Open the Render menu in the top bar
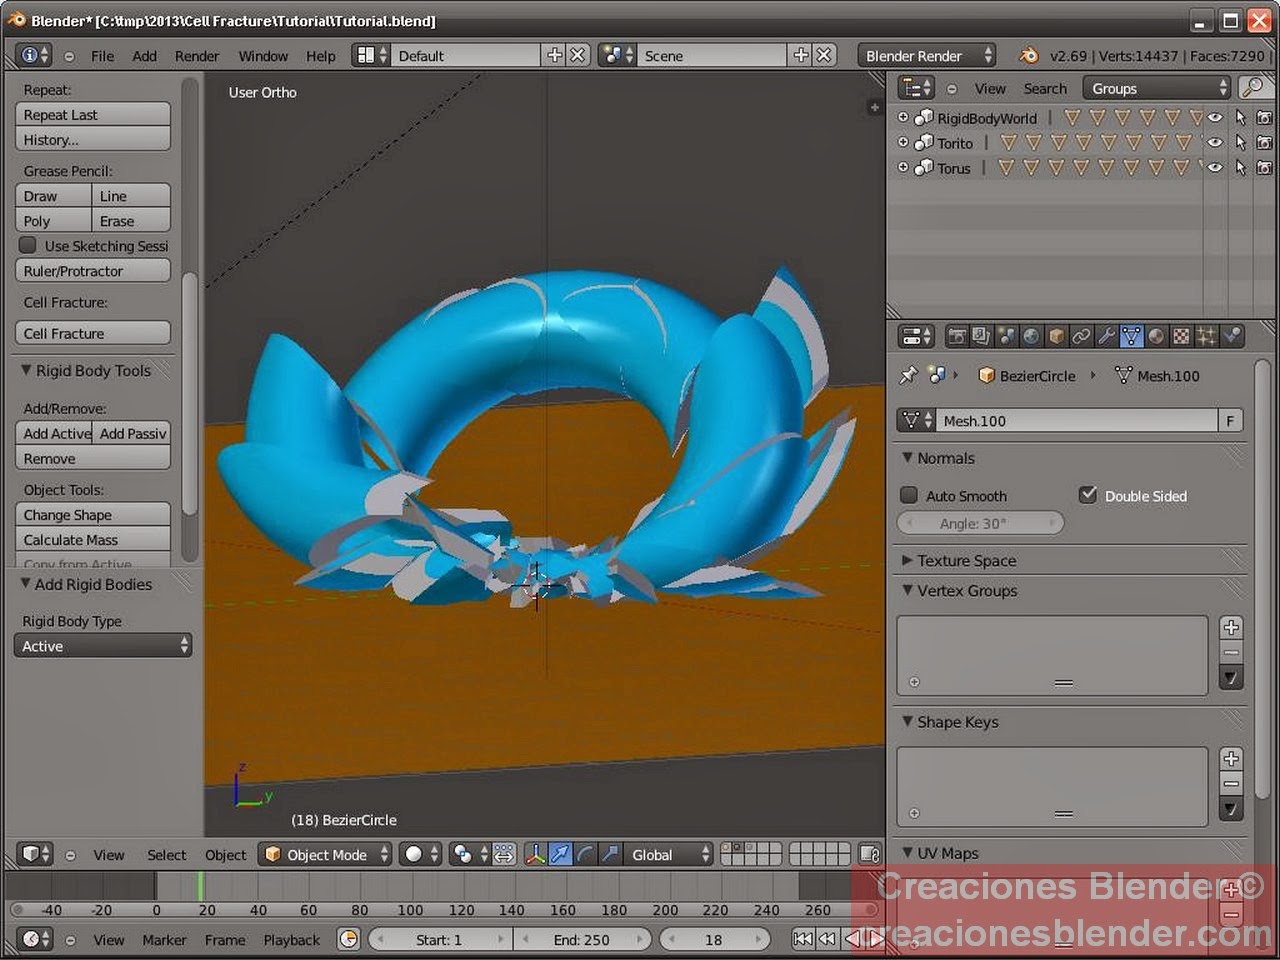Viewport: 1280px width, 960px height. click(197, 55)
